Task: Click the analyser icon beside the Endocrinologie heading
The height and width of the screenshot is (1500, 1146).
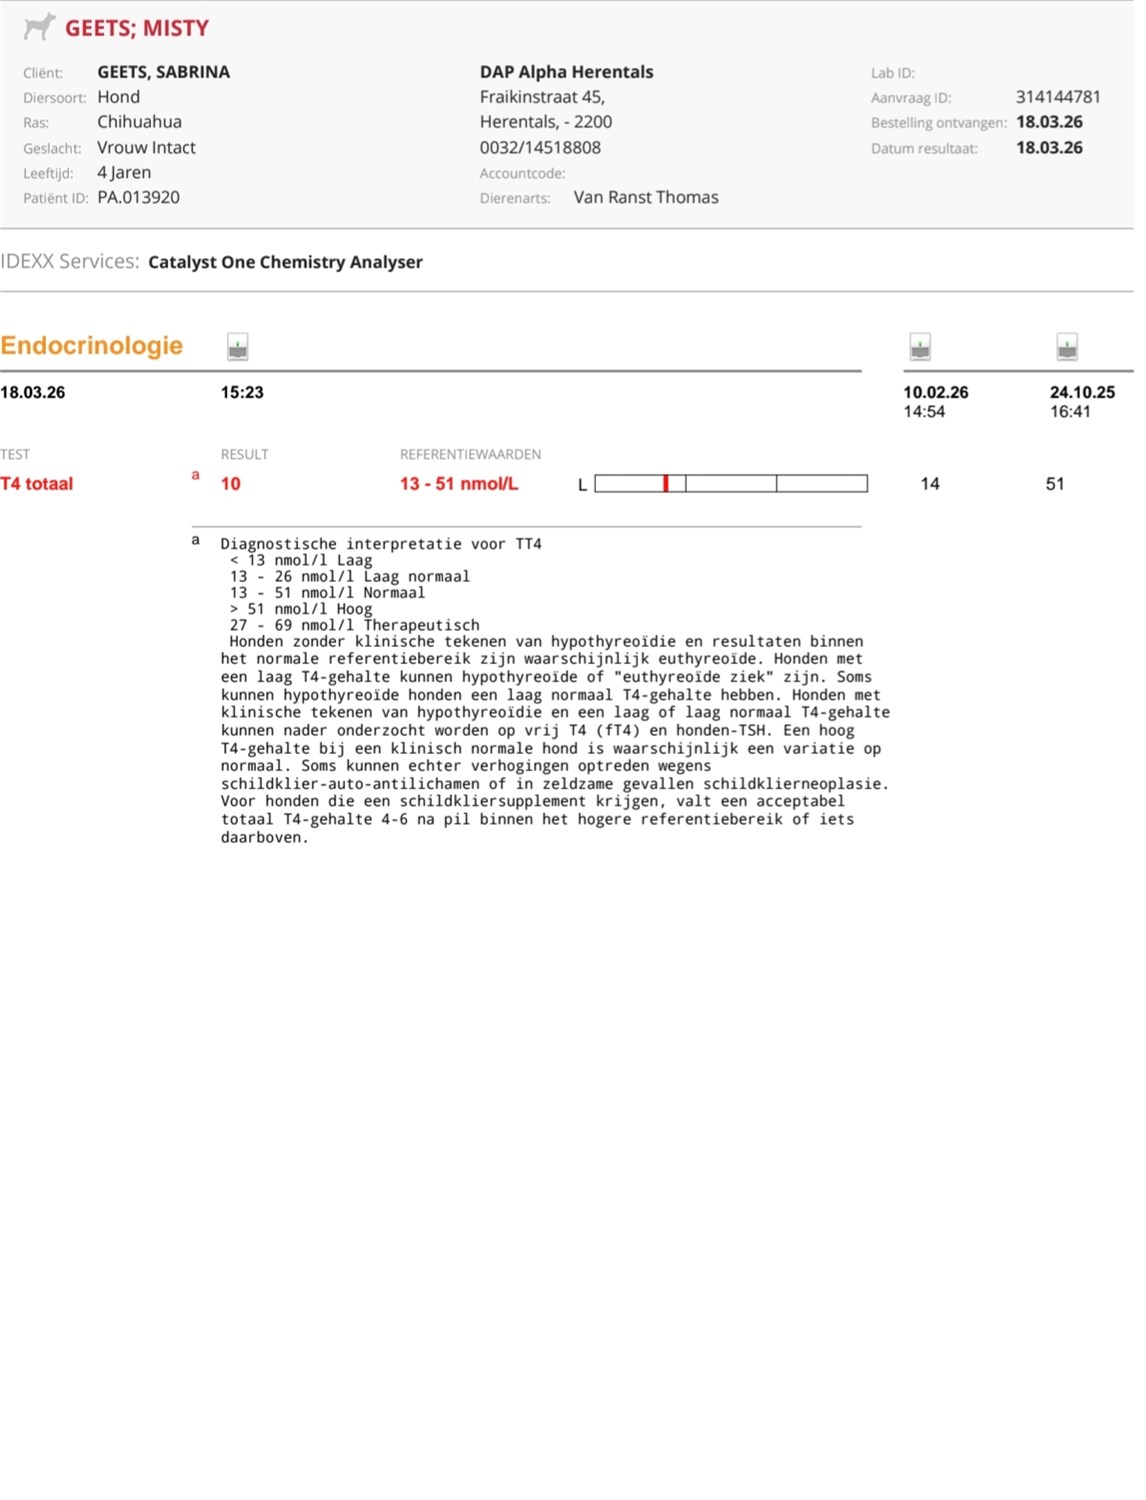Action: [237, 347]
